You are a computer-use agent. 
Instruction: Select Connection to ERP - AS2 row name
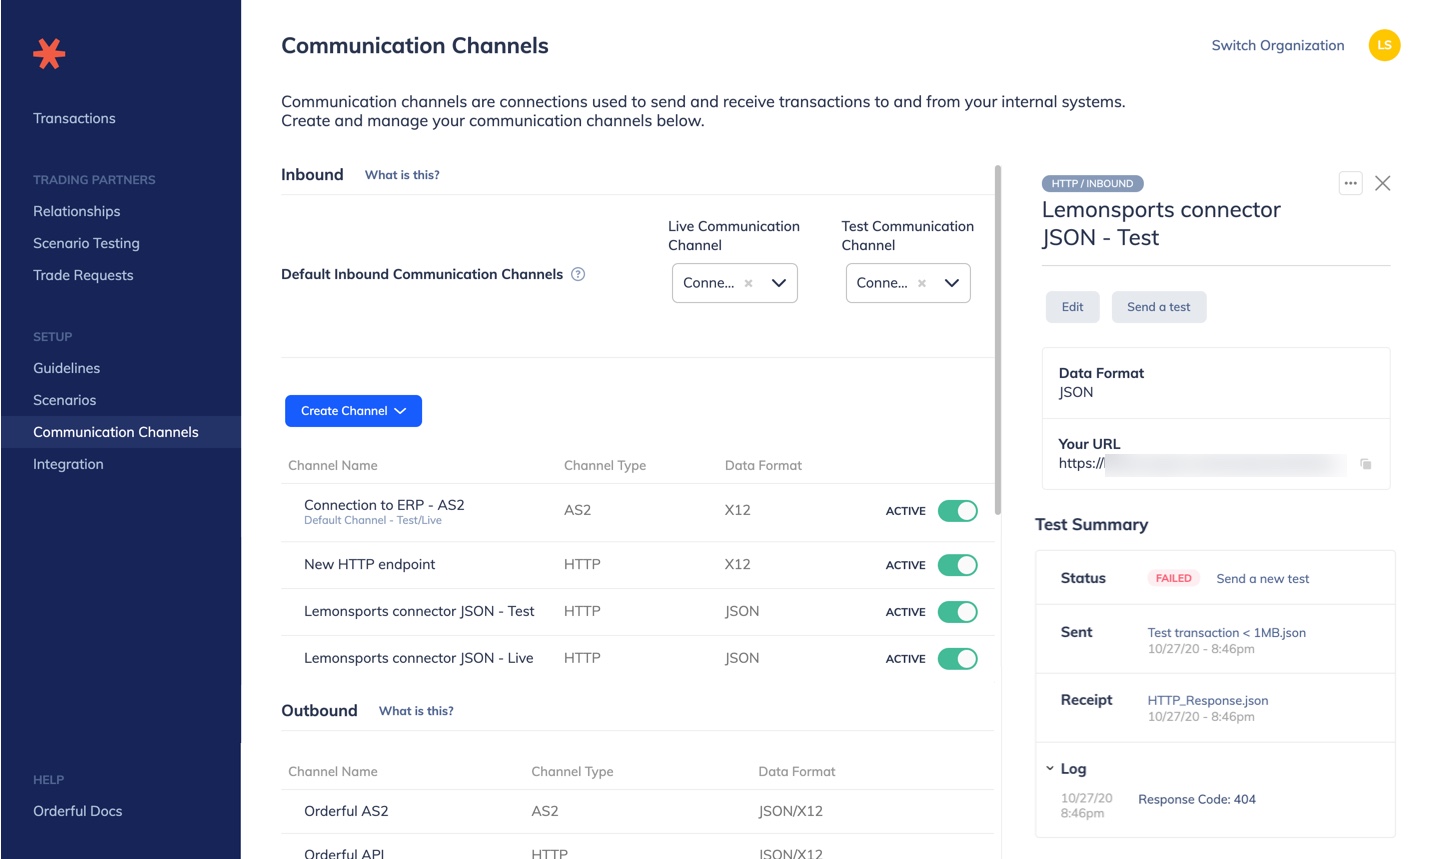click(384, 505)
